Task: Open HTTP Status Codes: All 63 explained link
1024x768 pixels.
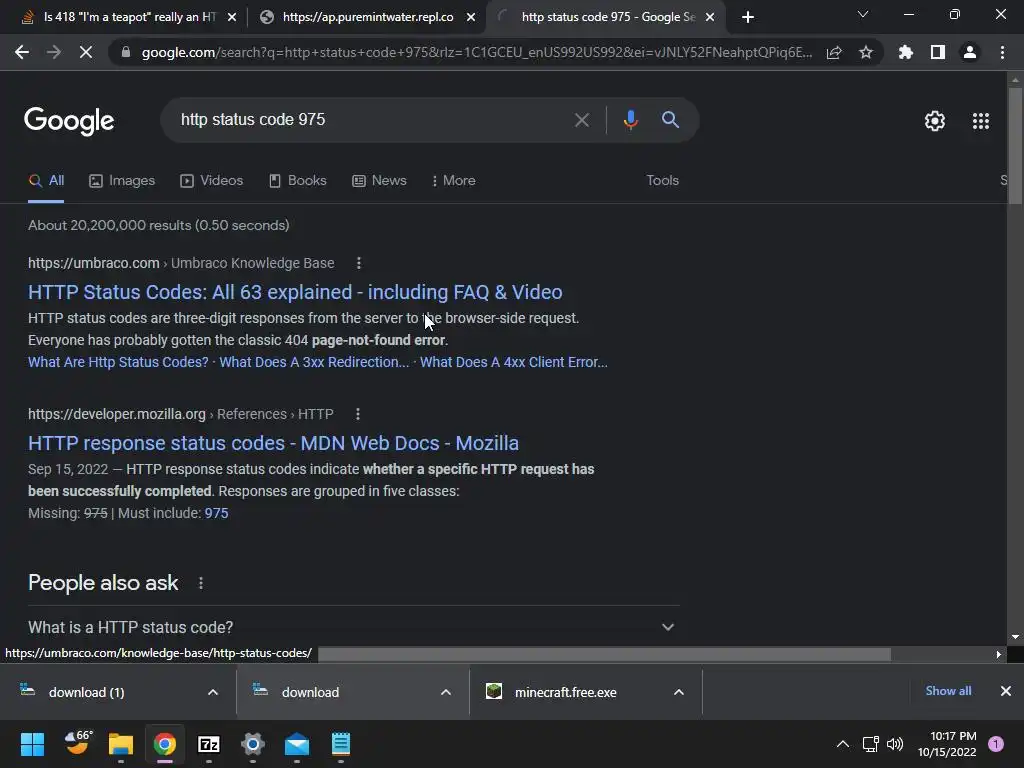Action: coord(295,292)
